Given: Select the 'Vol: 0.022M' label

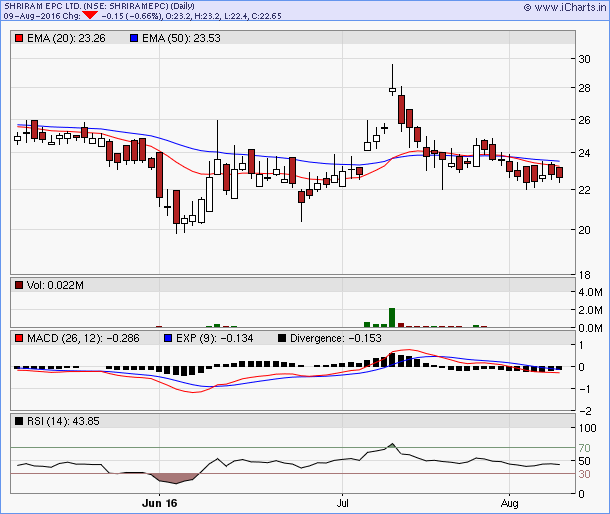Looking at the screenshot, I should pos(55,285).
